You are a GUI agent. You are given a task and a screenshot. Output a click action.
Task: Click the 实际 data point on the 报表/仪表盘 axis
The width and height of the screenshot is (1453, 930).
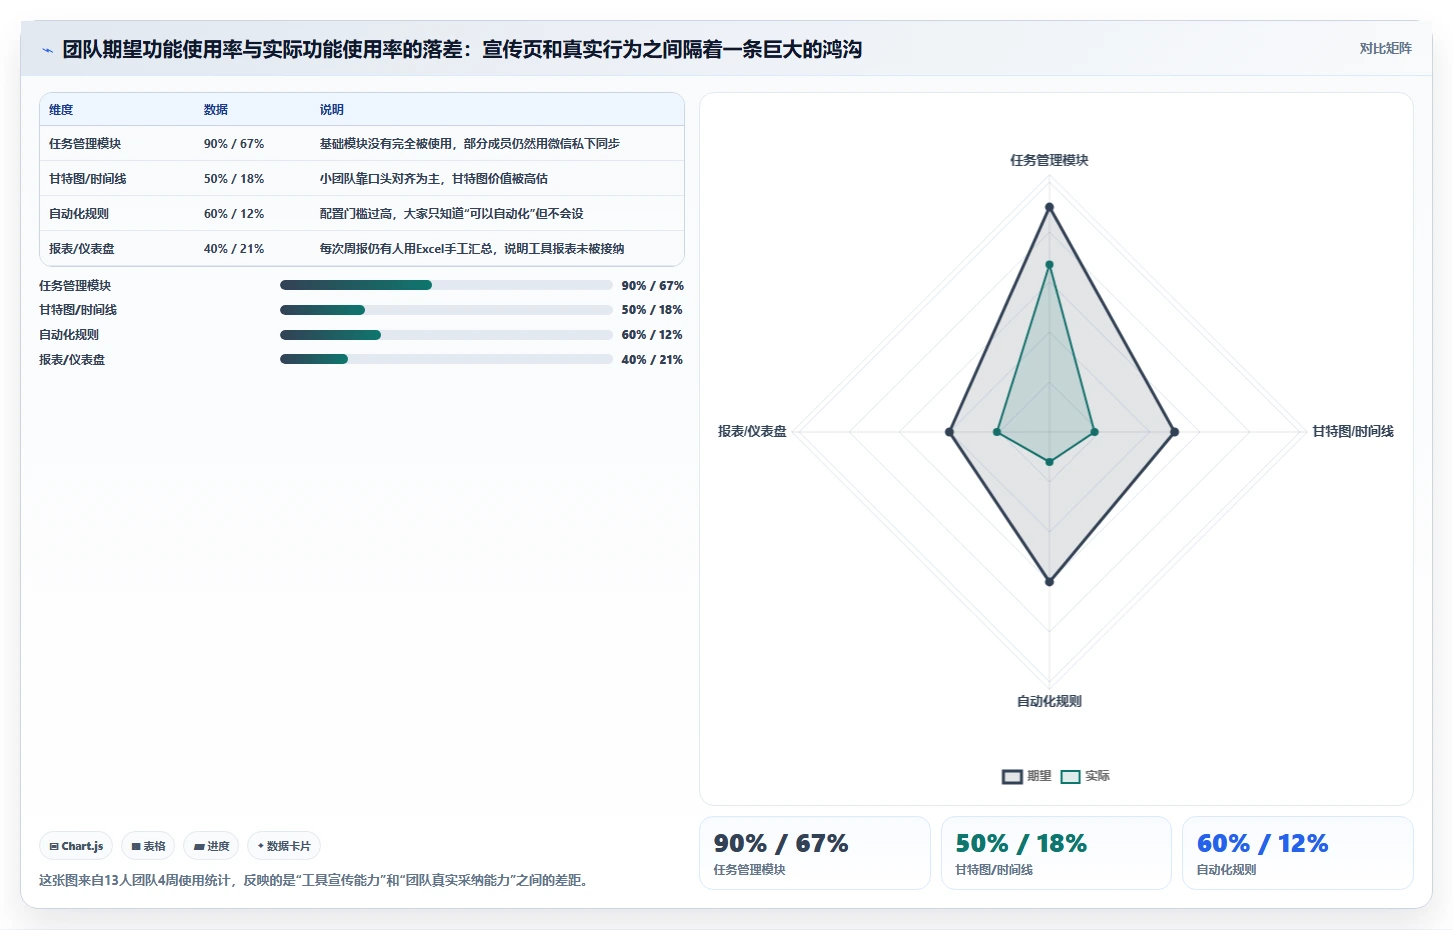[997, 432]
